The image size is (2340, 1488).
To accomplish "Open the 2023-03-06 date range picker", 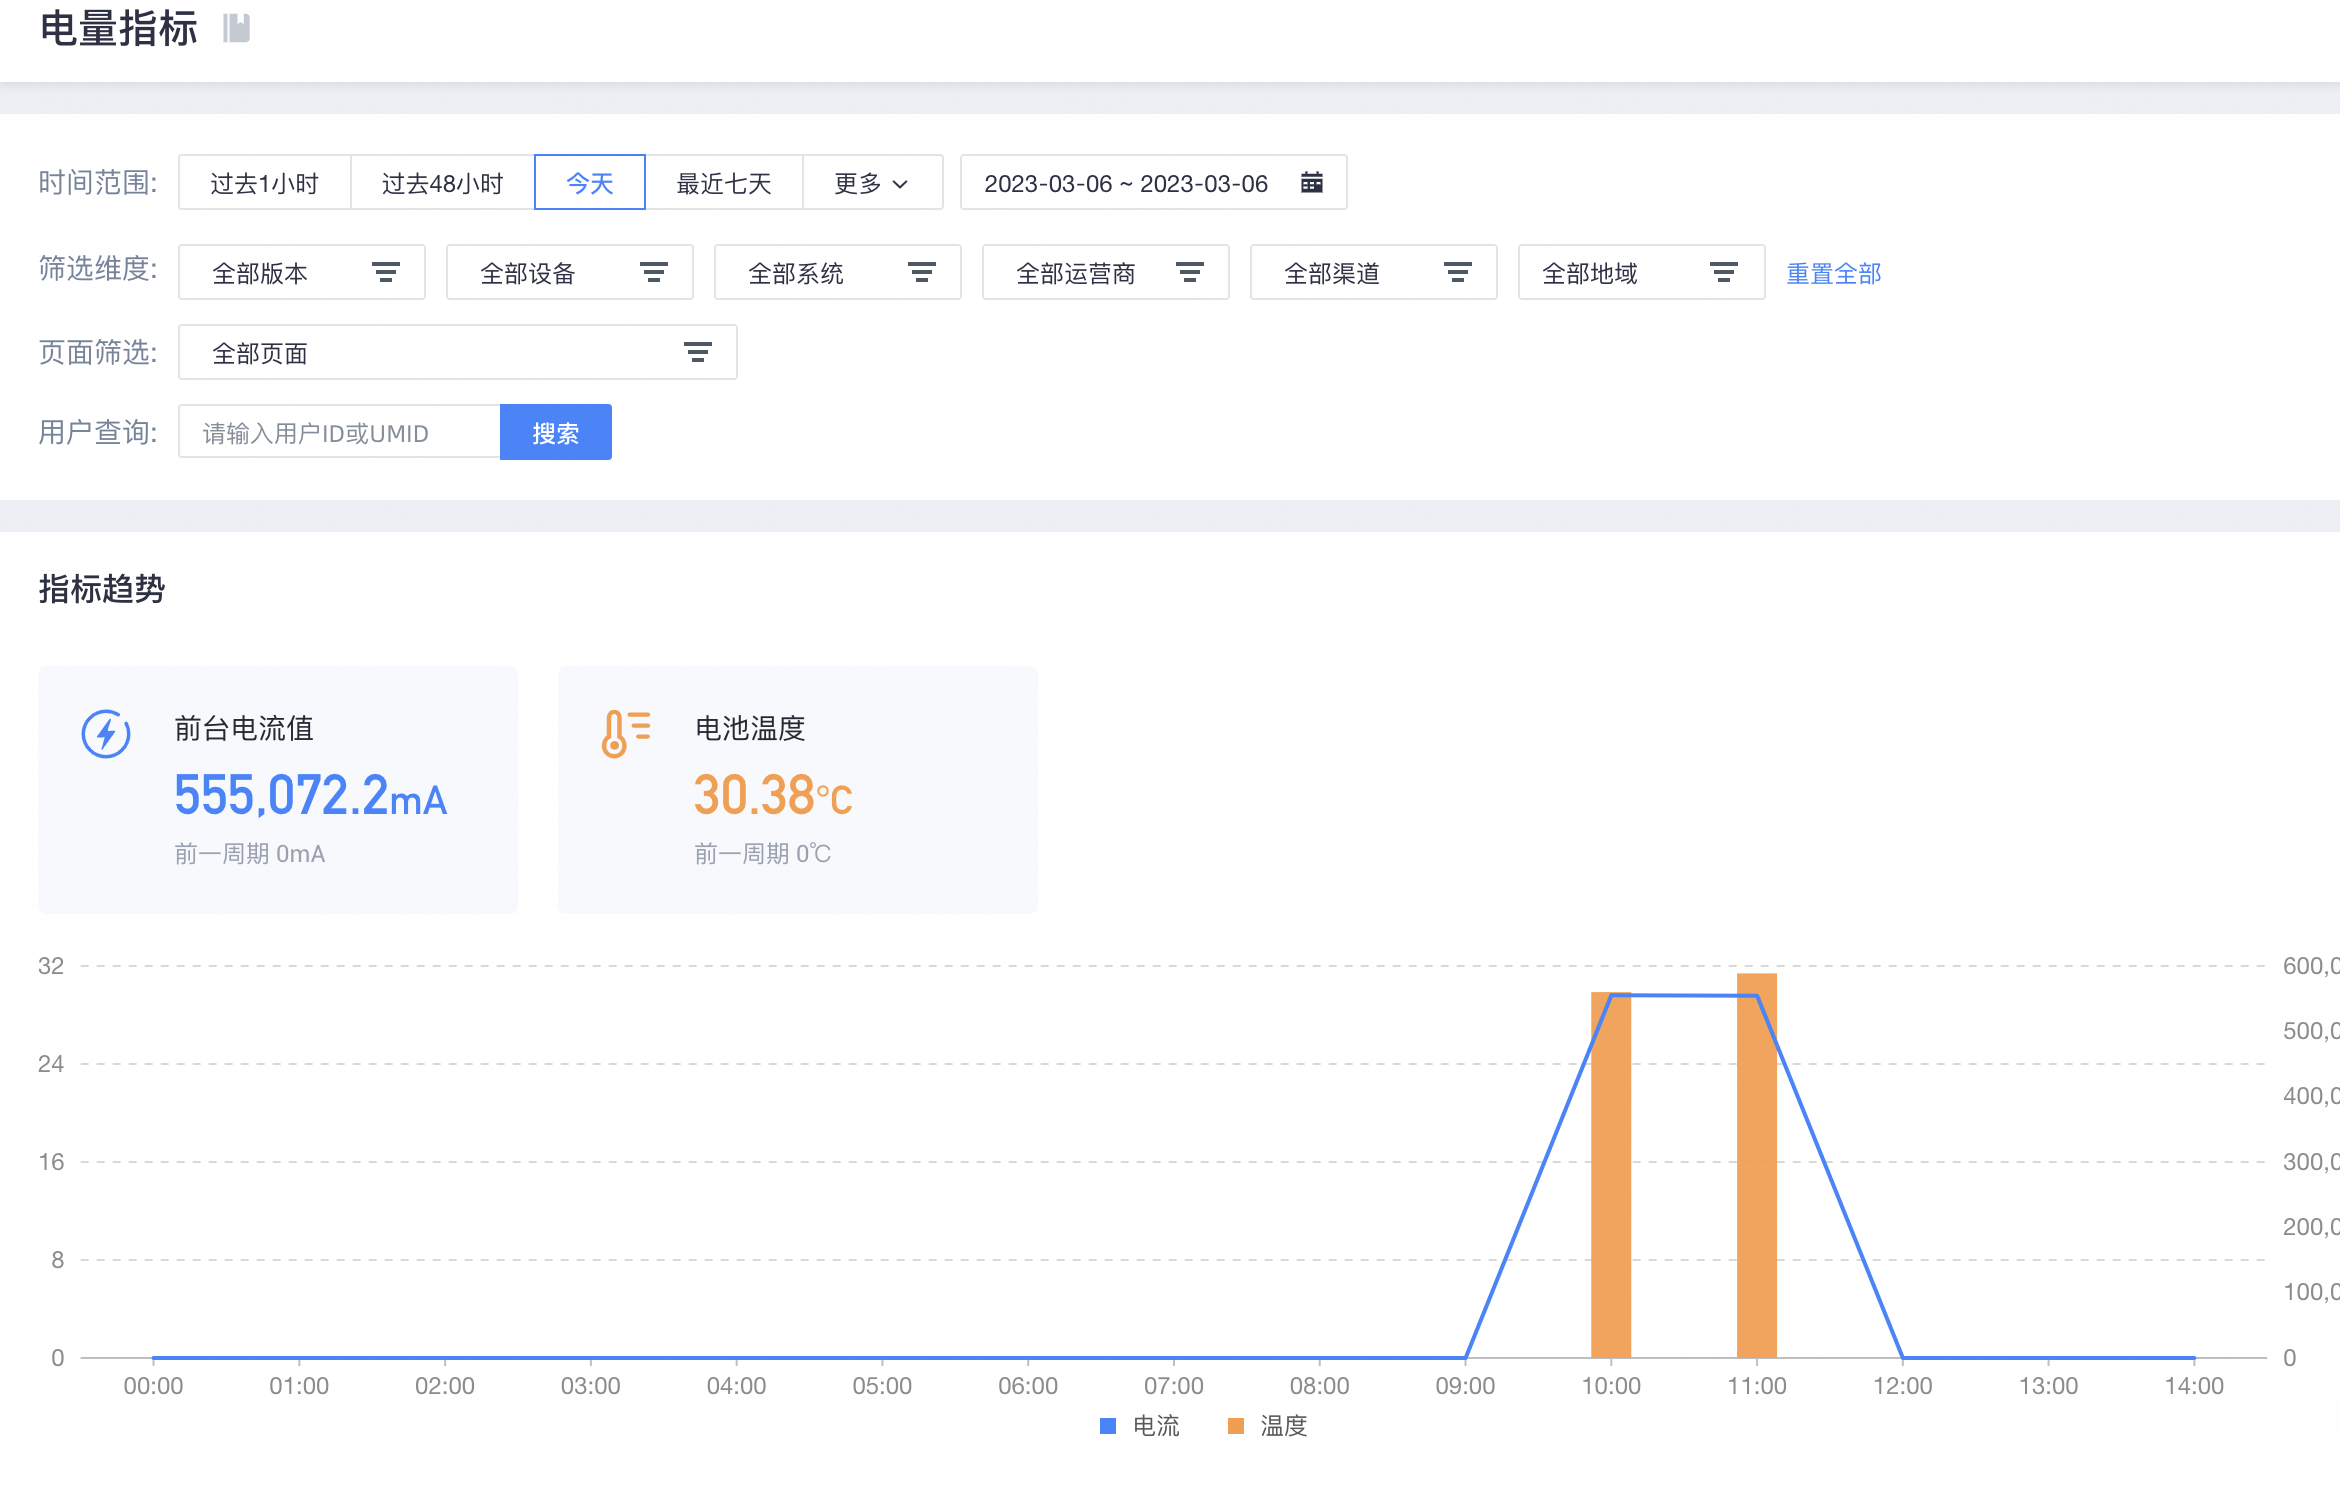I will pyautogui.click(x=1153, y=182).
